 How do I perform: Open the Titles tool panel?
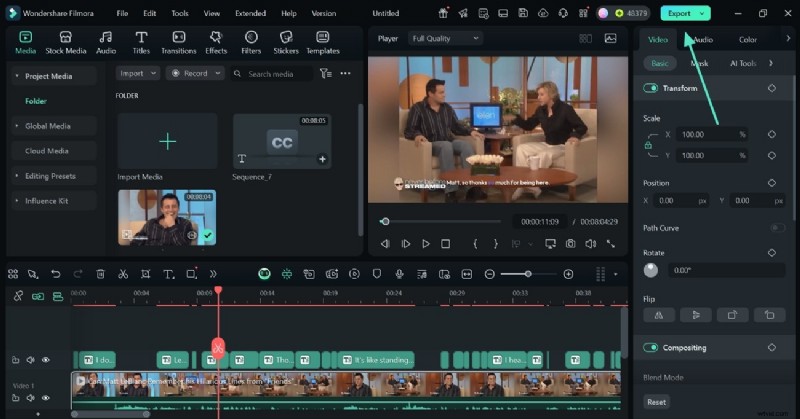point(141,42)
